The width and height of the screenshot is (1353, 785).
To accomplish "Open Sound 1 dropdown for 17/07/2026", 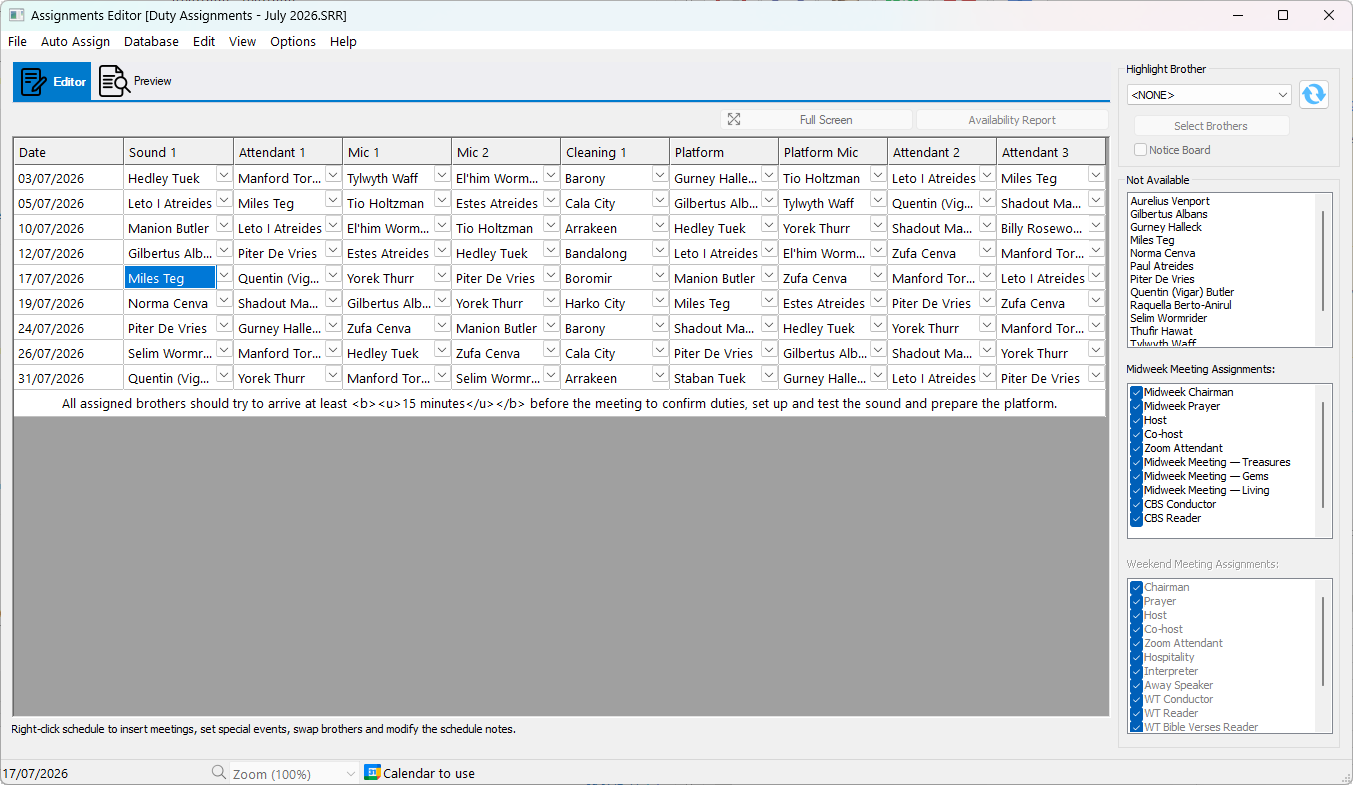I will click(x=224, y=275).
